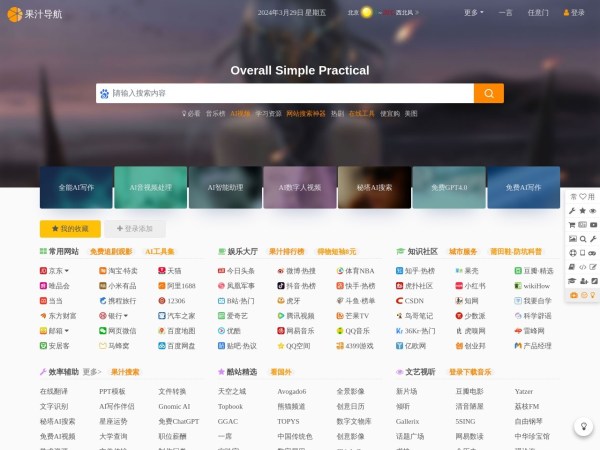Expand weather details via the 西北风 arrow

coord(417,13)
